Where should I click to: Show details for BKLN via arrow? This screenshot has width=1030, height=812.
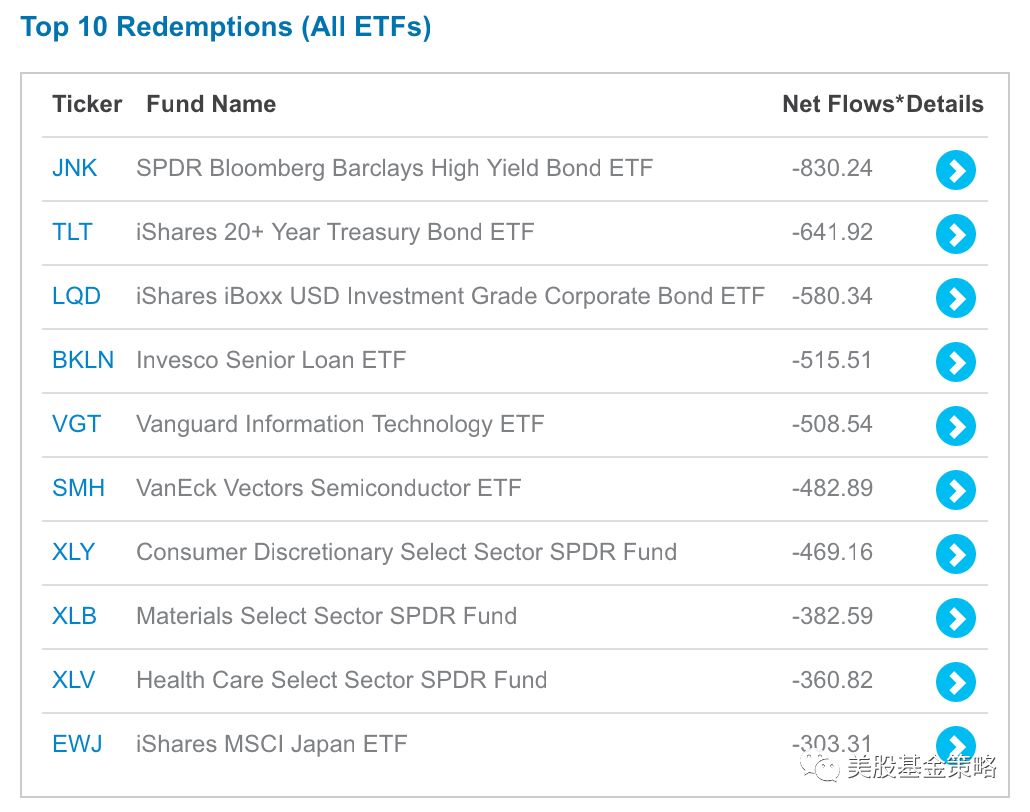click(955, 362)
